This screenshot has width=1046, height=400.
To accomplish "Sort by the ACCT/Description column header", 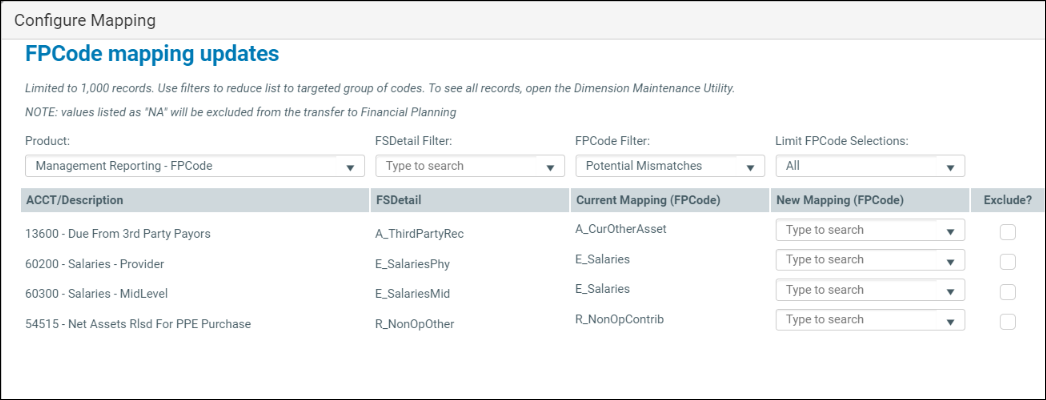I will click(x=75, y=200).
